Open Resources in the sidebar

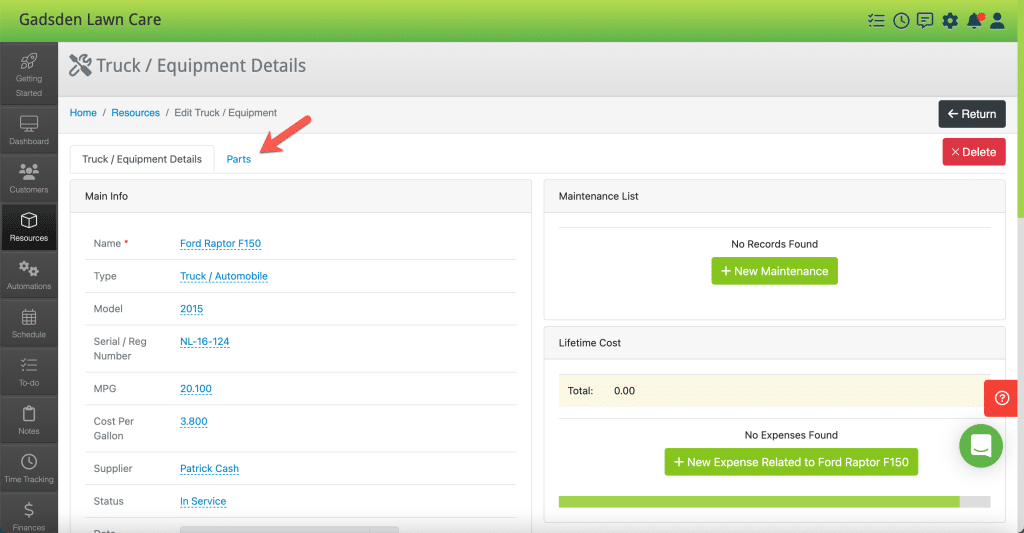click(x=29, y=227)
